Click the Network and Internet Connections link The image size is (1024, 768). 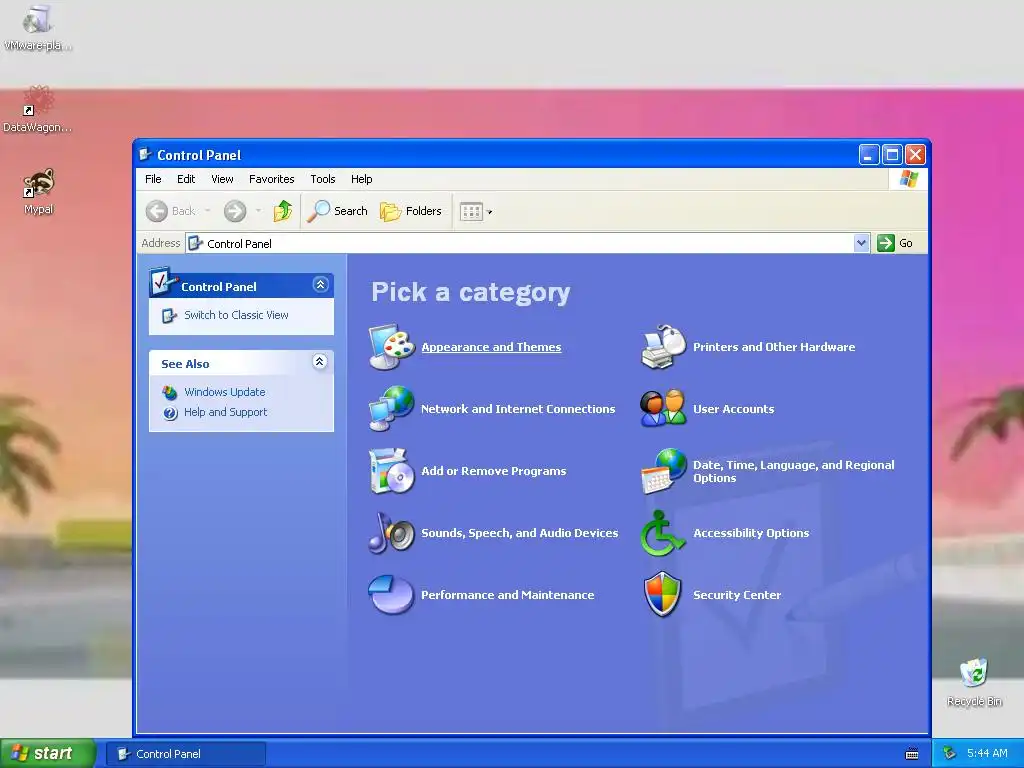point(518,409)
